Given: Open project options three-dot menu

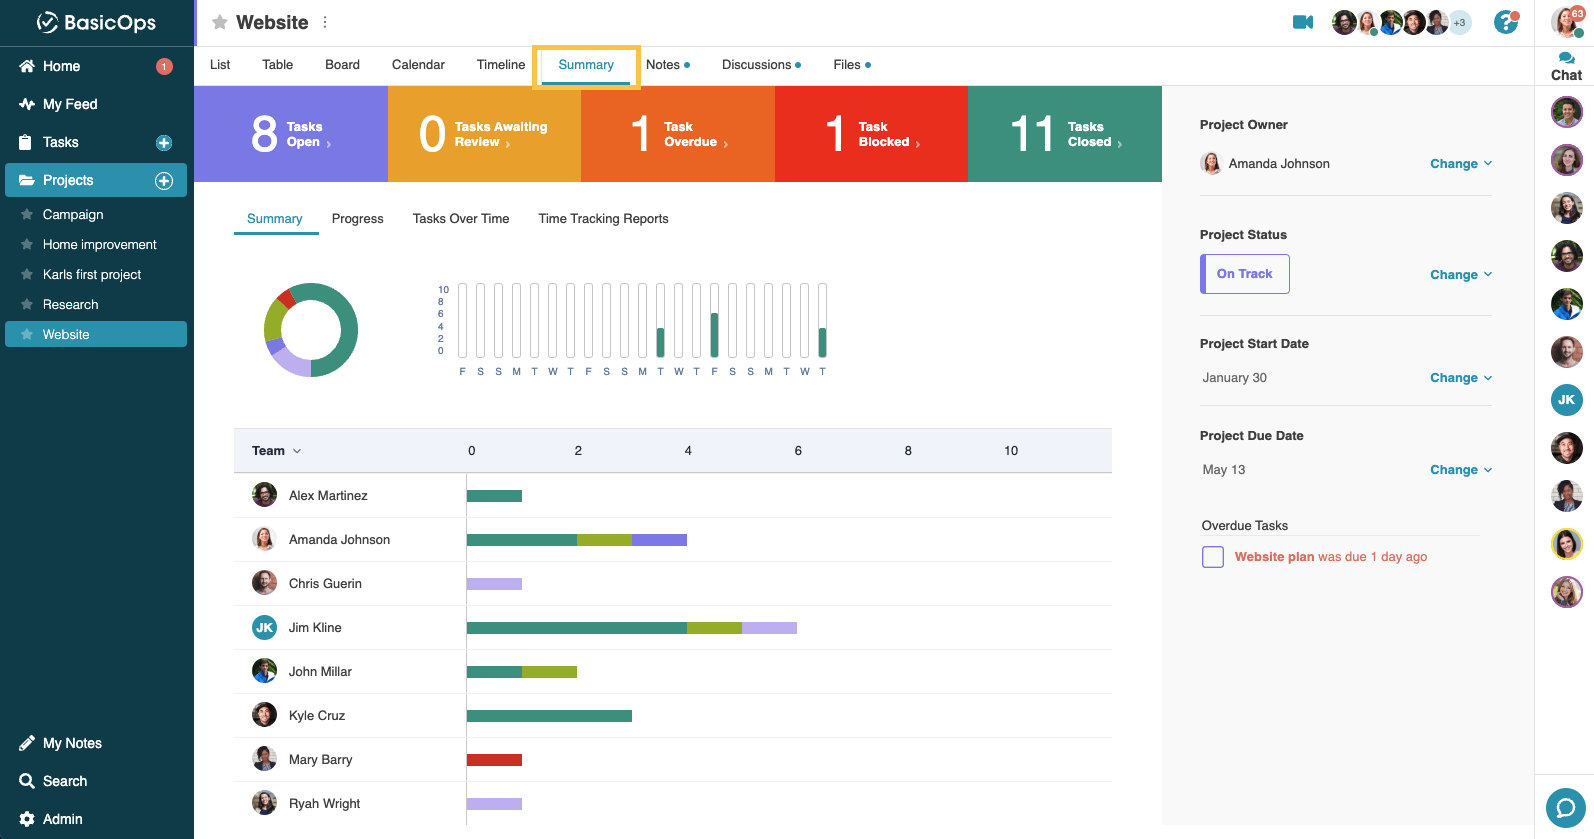Looking at the screenshot, I should [325, 22].
